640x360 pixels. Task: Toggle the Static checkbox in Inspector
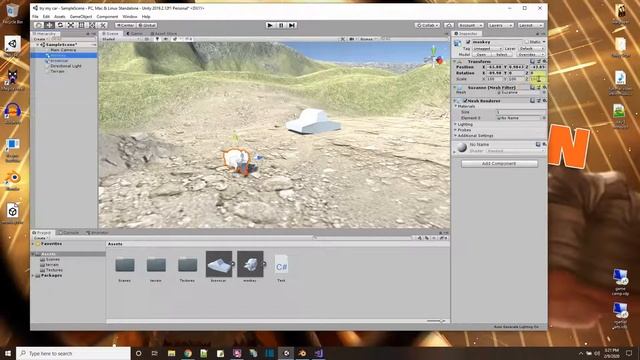527,42
